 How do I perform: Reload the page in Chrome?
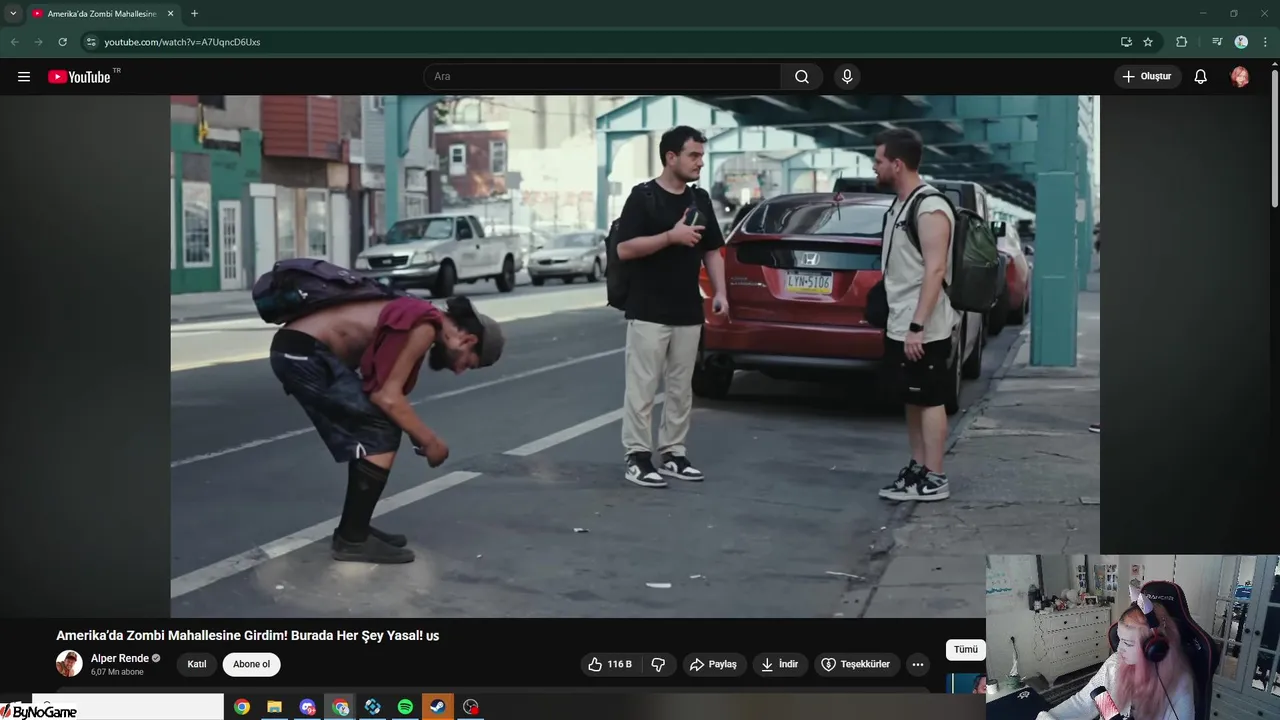[x=62, y=42]
